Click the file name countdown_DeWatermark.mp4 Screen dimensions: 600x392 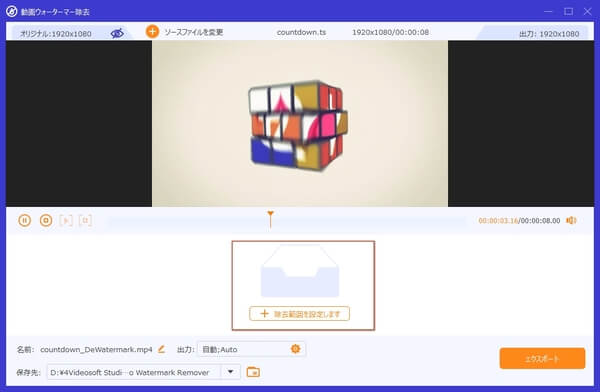pos(96,350)
